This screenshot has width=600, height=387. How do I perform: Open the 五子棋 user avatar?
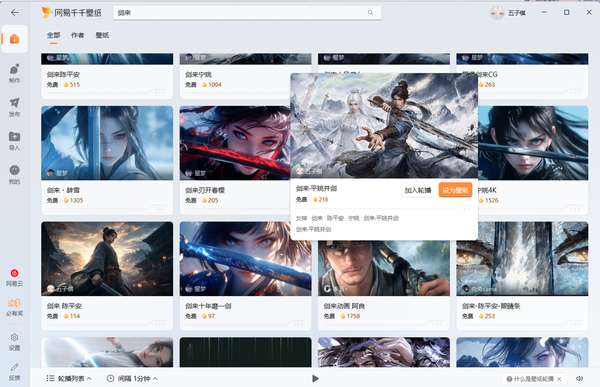point(497,13)
